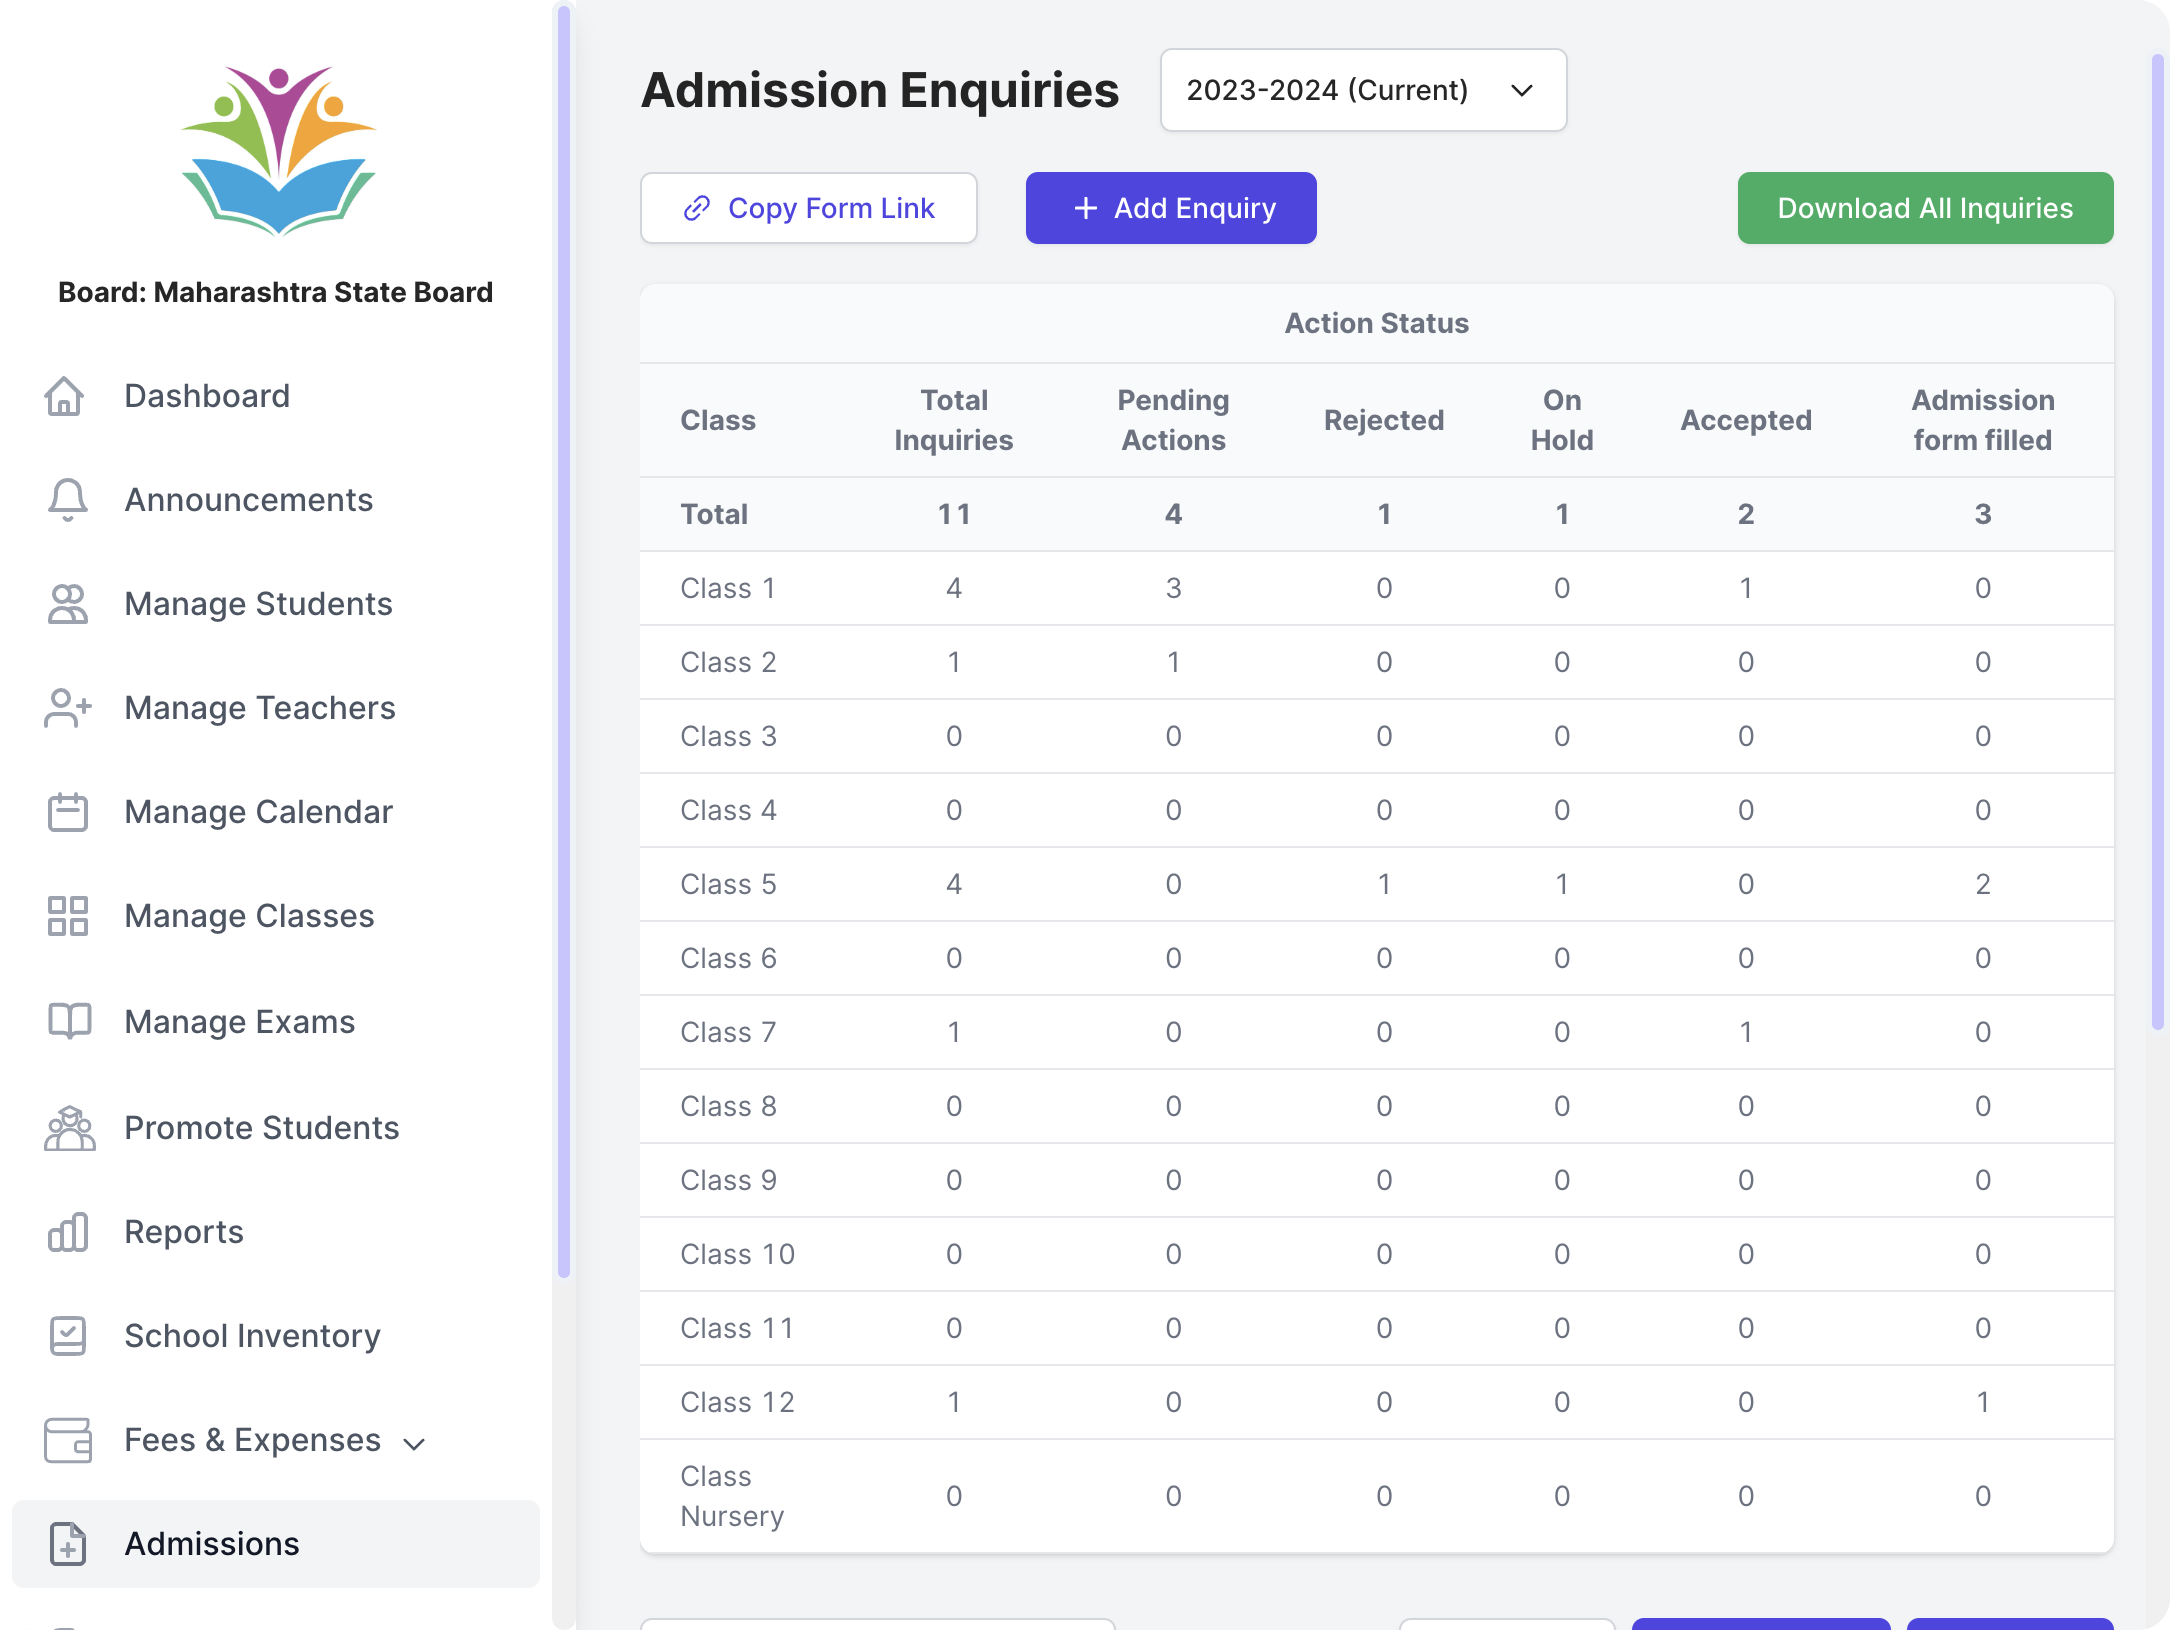
Task: Click the Class 12 row label
Action: pos(737,1402)
